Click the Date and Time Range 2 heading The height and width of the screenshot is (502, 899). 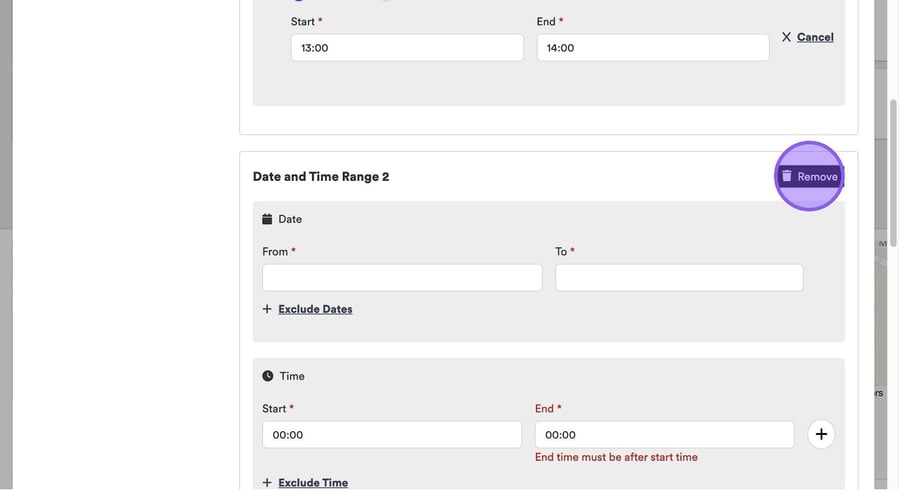321,177
